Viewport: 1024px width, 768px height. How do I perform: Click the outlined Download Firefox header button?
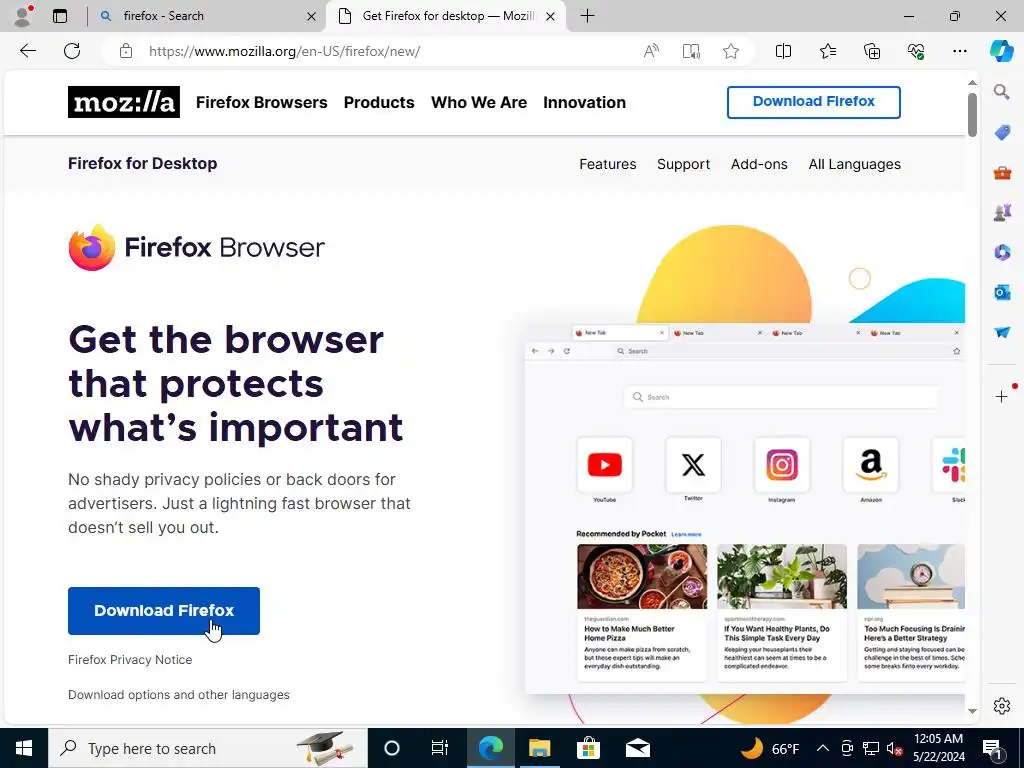click(814, 102)
